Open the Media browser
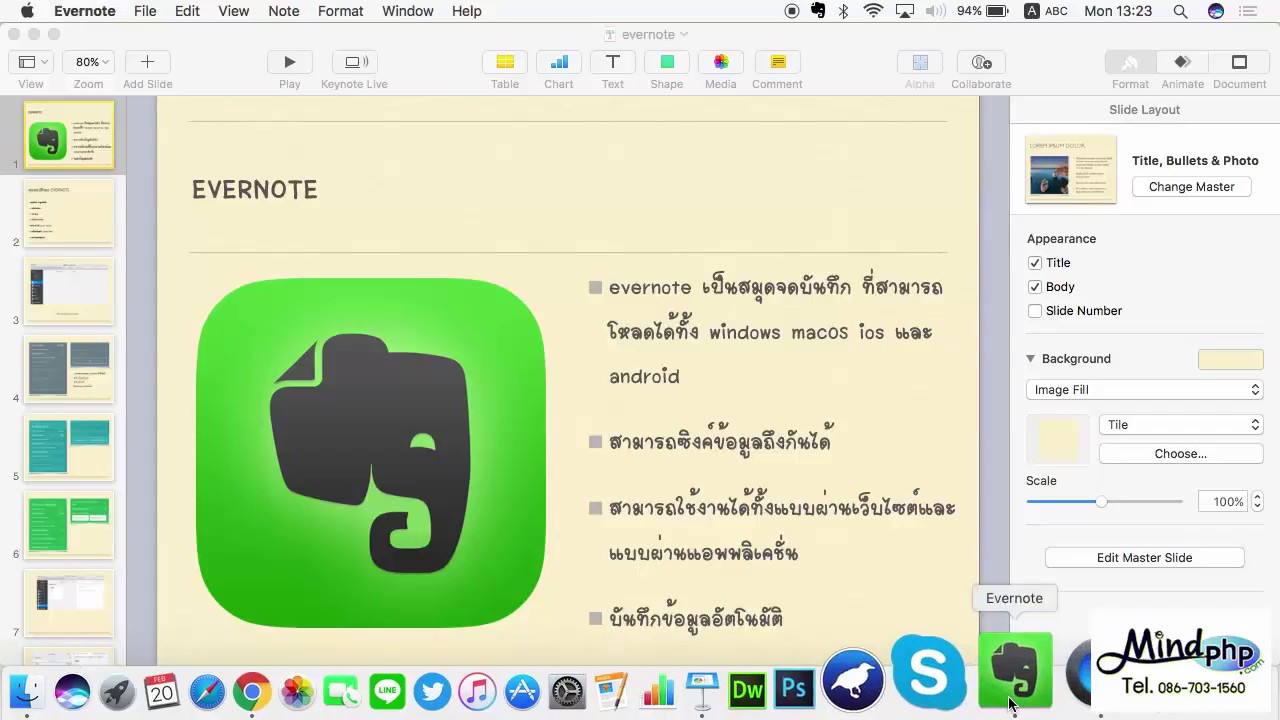1280x720 pixels. click(x=721, y=62)
